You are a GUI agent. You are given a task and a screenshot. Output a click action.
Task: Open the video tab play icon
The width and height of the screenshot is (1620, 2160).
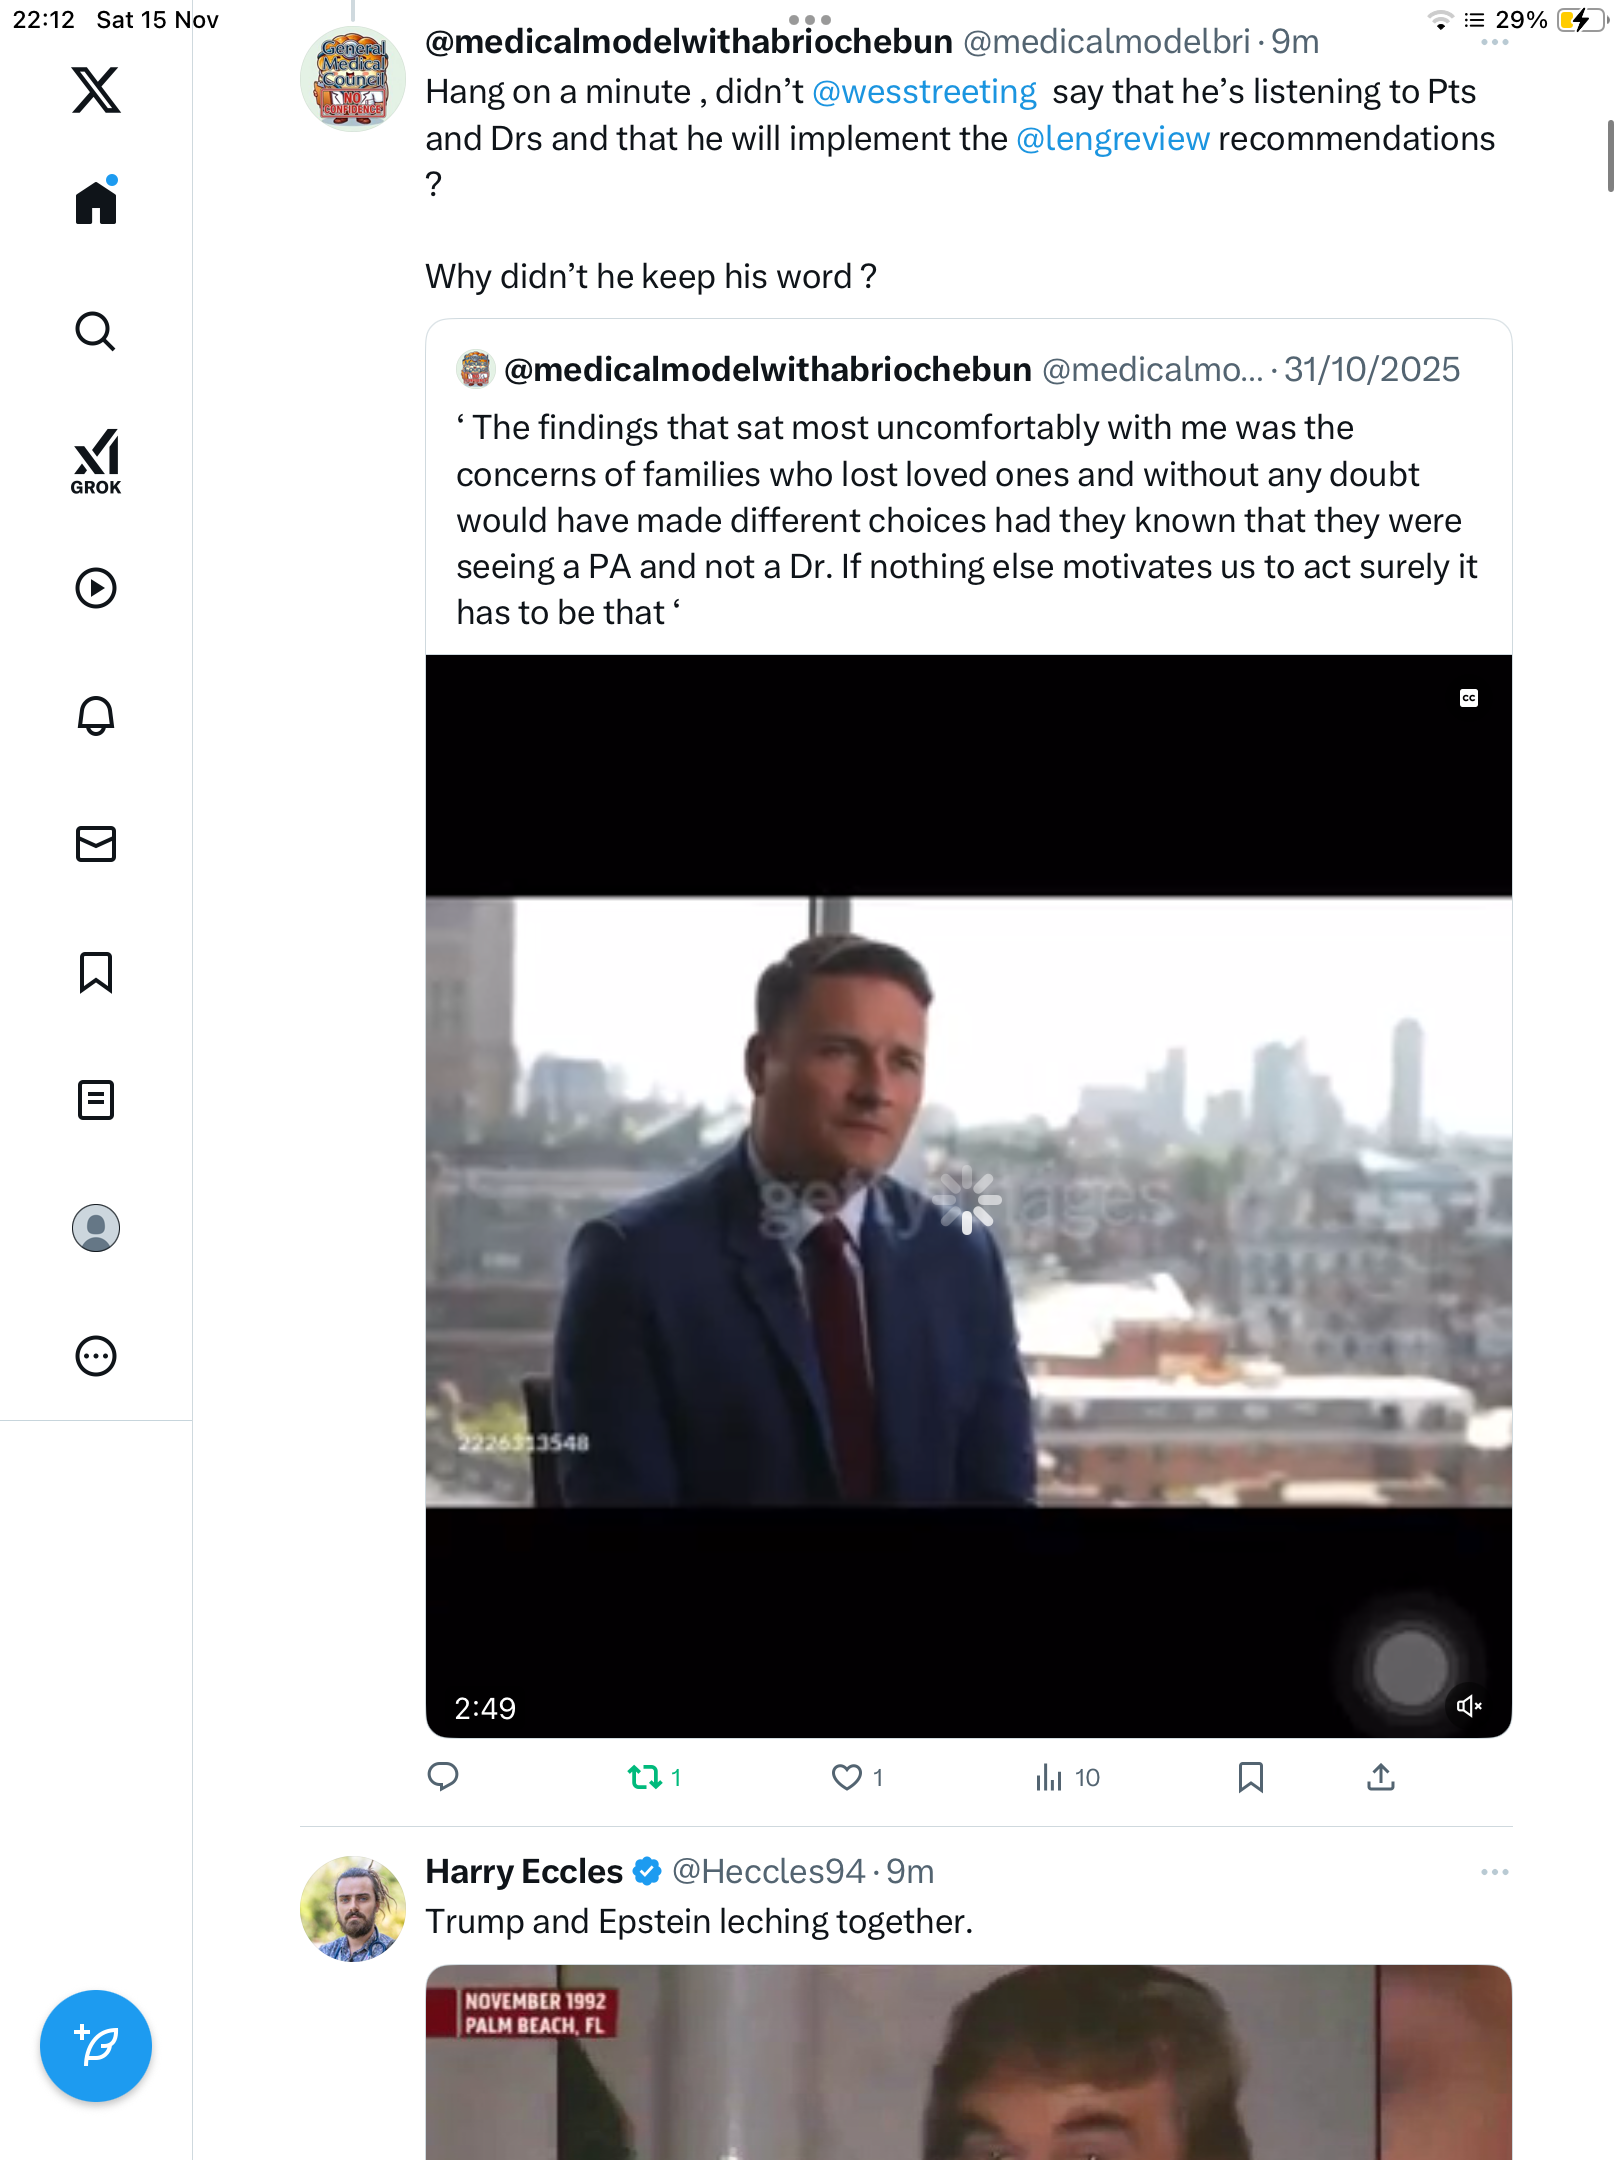(96, 588)
